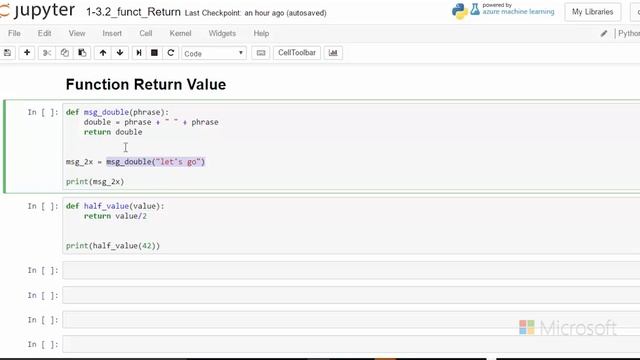Screen dimensions: 640x360
Task: Insert a cell below with plus icon
Action: (27, 53)
